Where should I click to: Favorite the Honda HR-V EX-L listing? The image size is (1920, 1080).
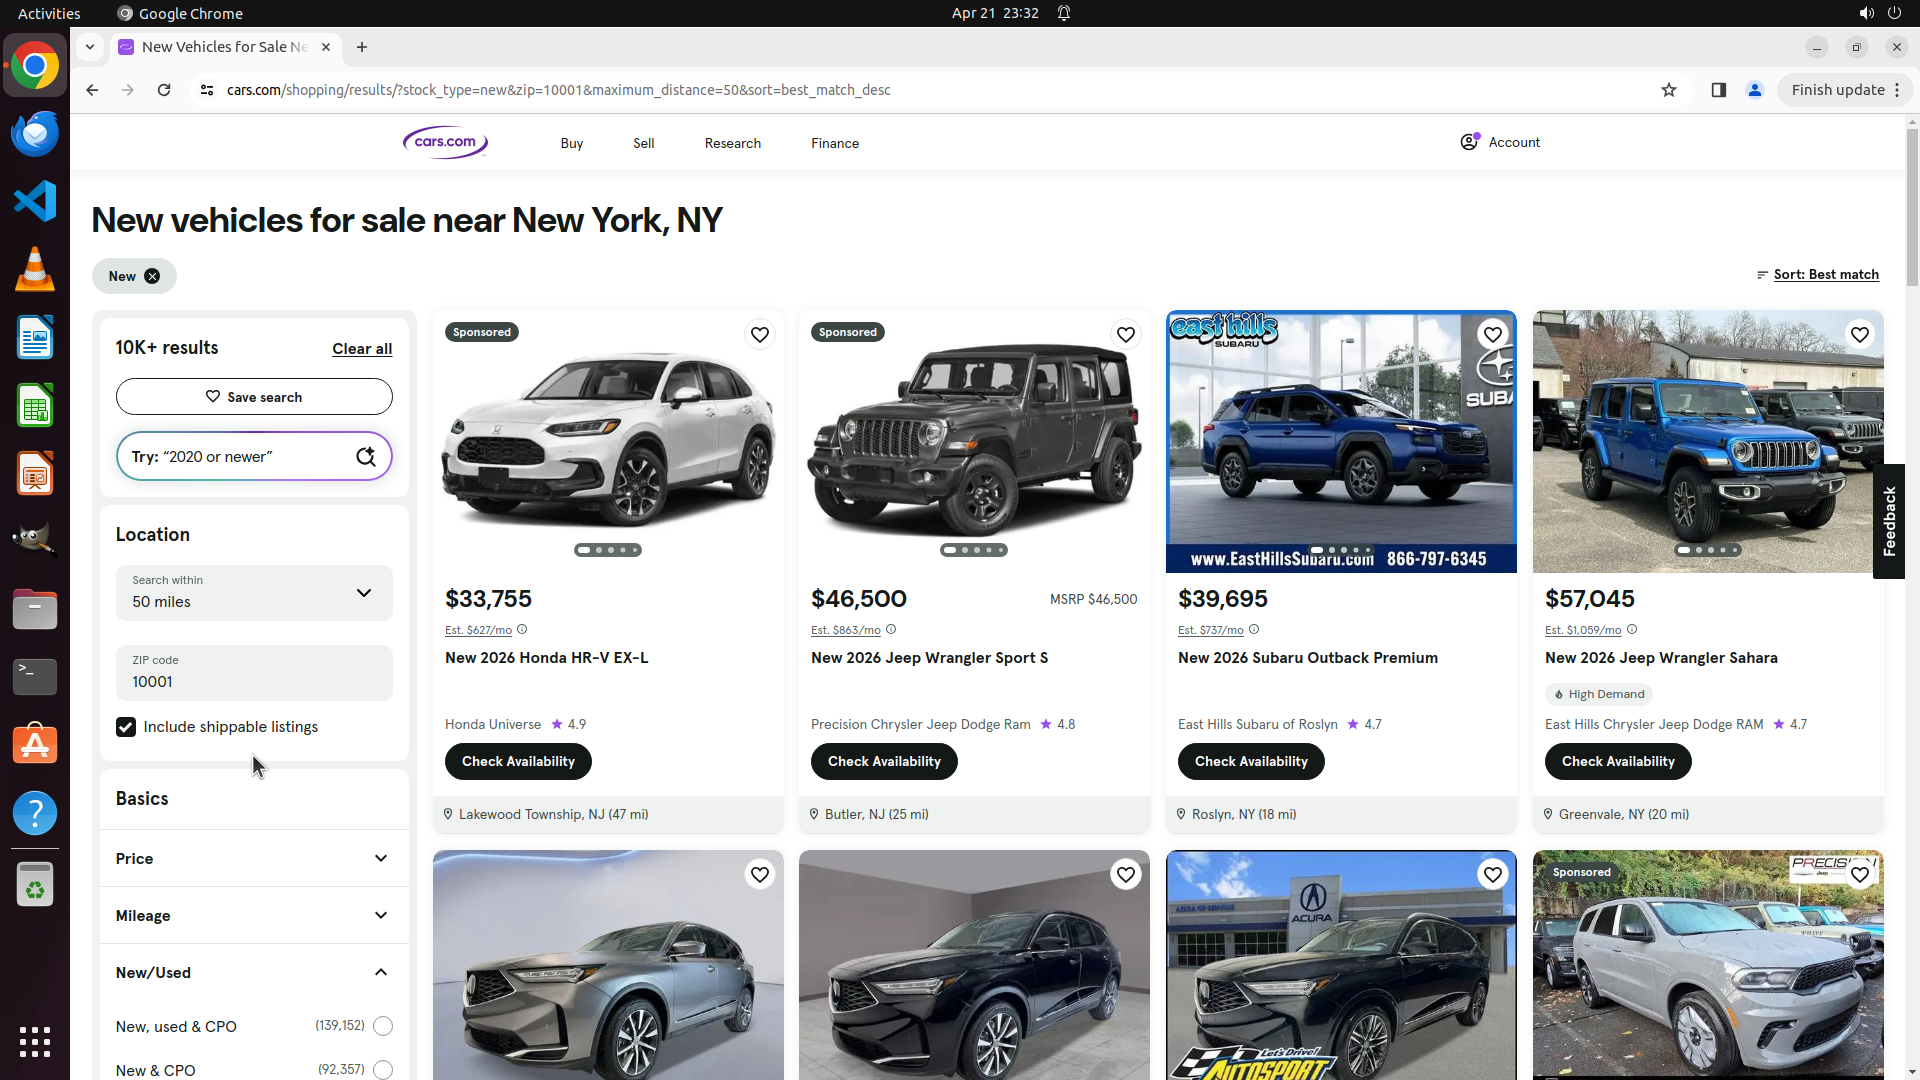click(760, 335)
